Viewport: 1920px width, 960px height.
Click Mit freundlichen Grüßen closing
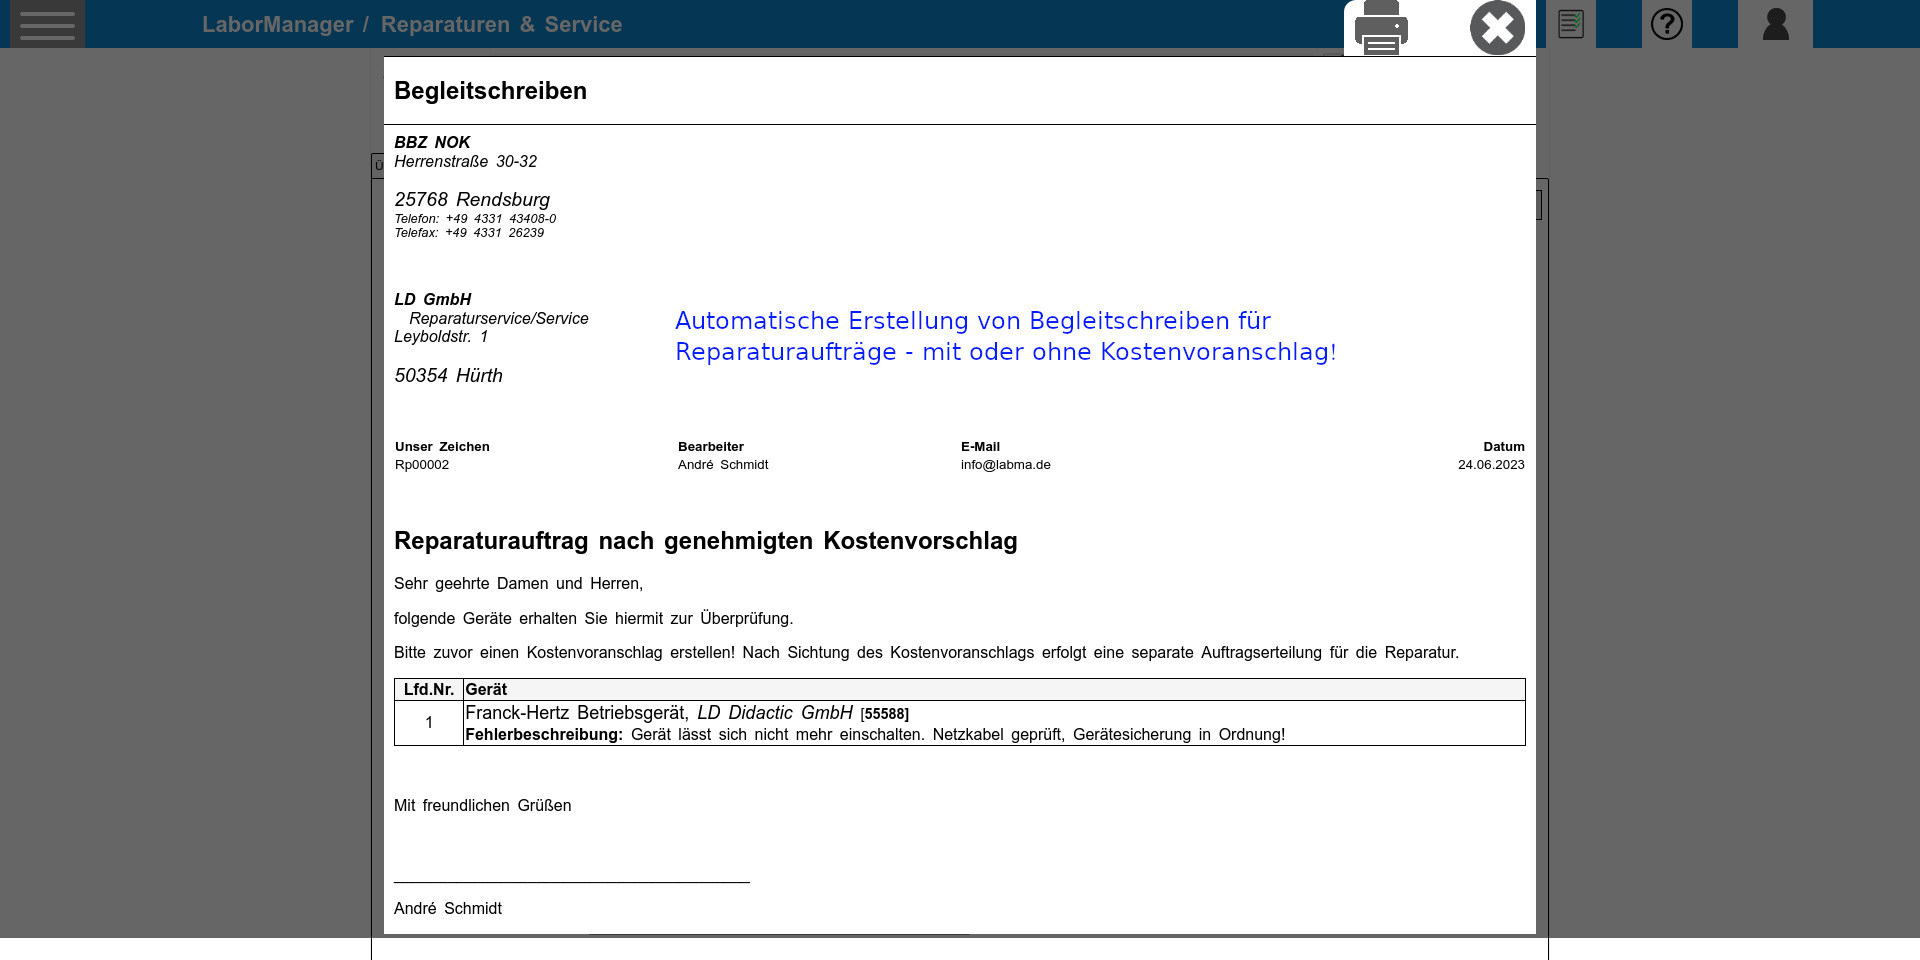click(x=483, y=806)
